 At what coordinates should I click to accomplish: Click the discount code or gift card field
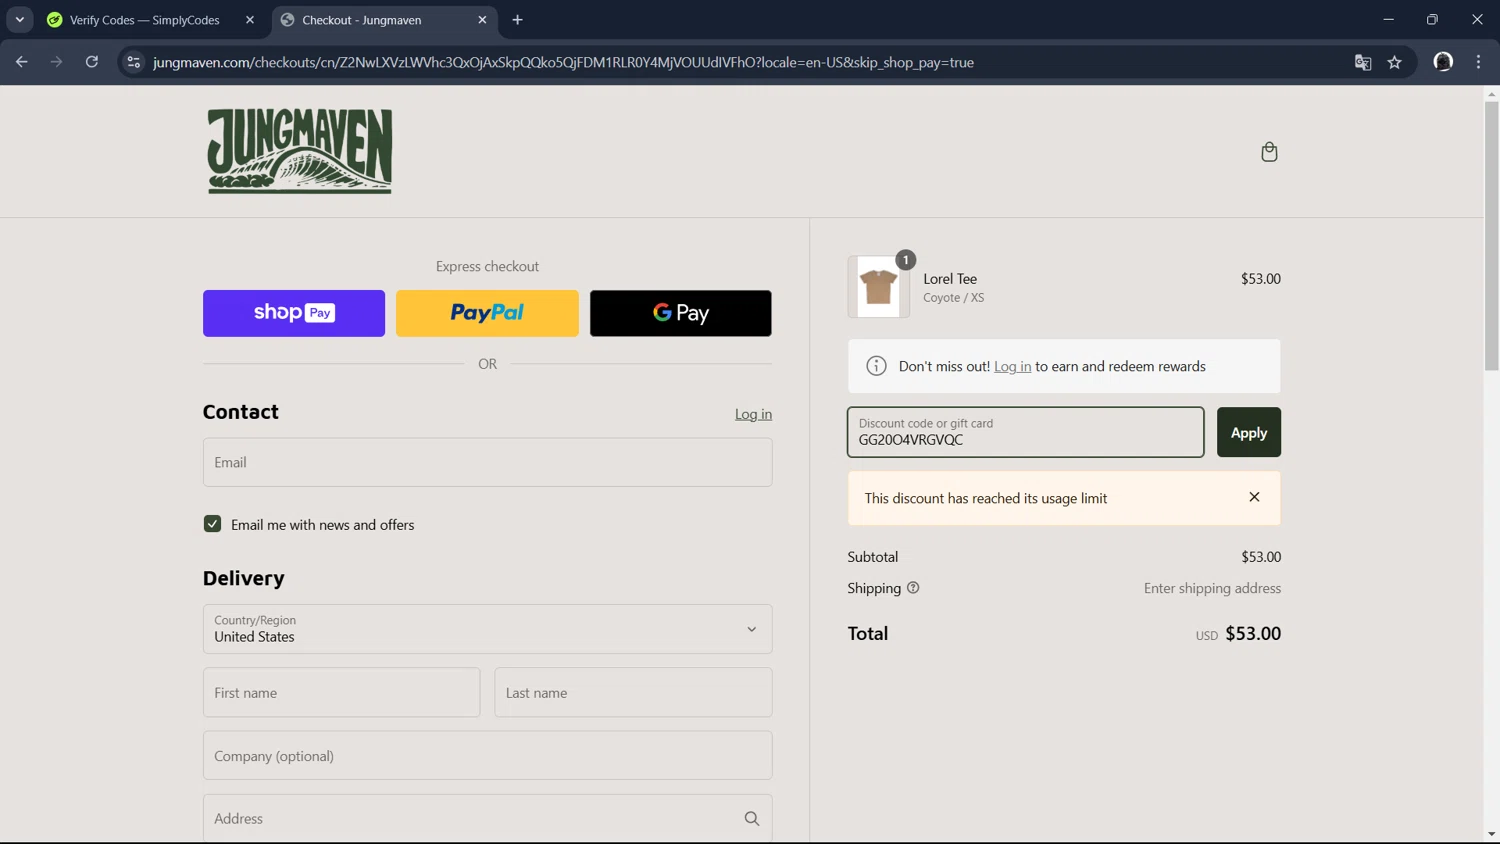click(x=1026, y=432)
